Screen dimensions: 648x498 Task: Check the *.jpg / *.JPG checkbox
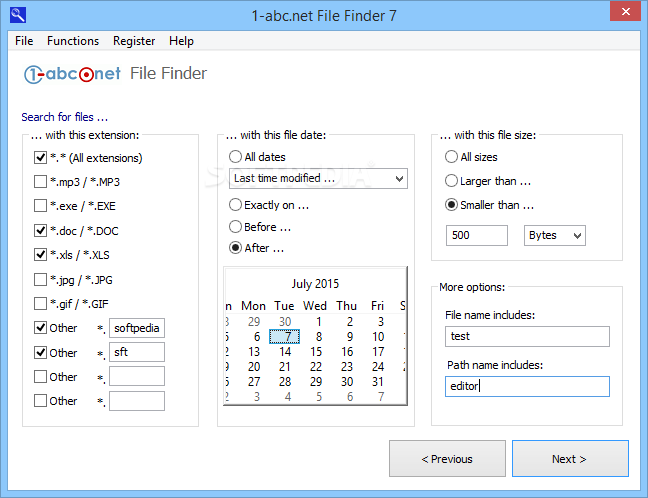(x=40, y=279)
